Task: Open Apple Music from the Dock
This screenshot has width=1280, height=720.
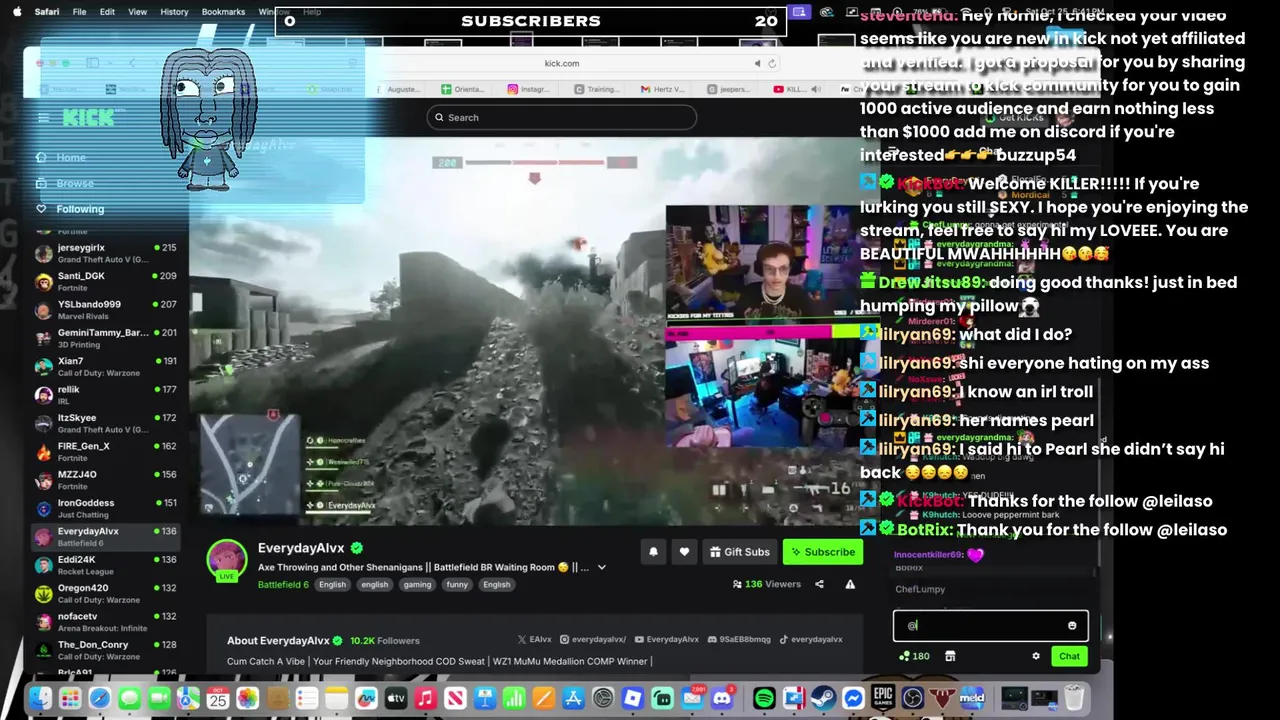Action: (x=425, y=698)
